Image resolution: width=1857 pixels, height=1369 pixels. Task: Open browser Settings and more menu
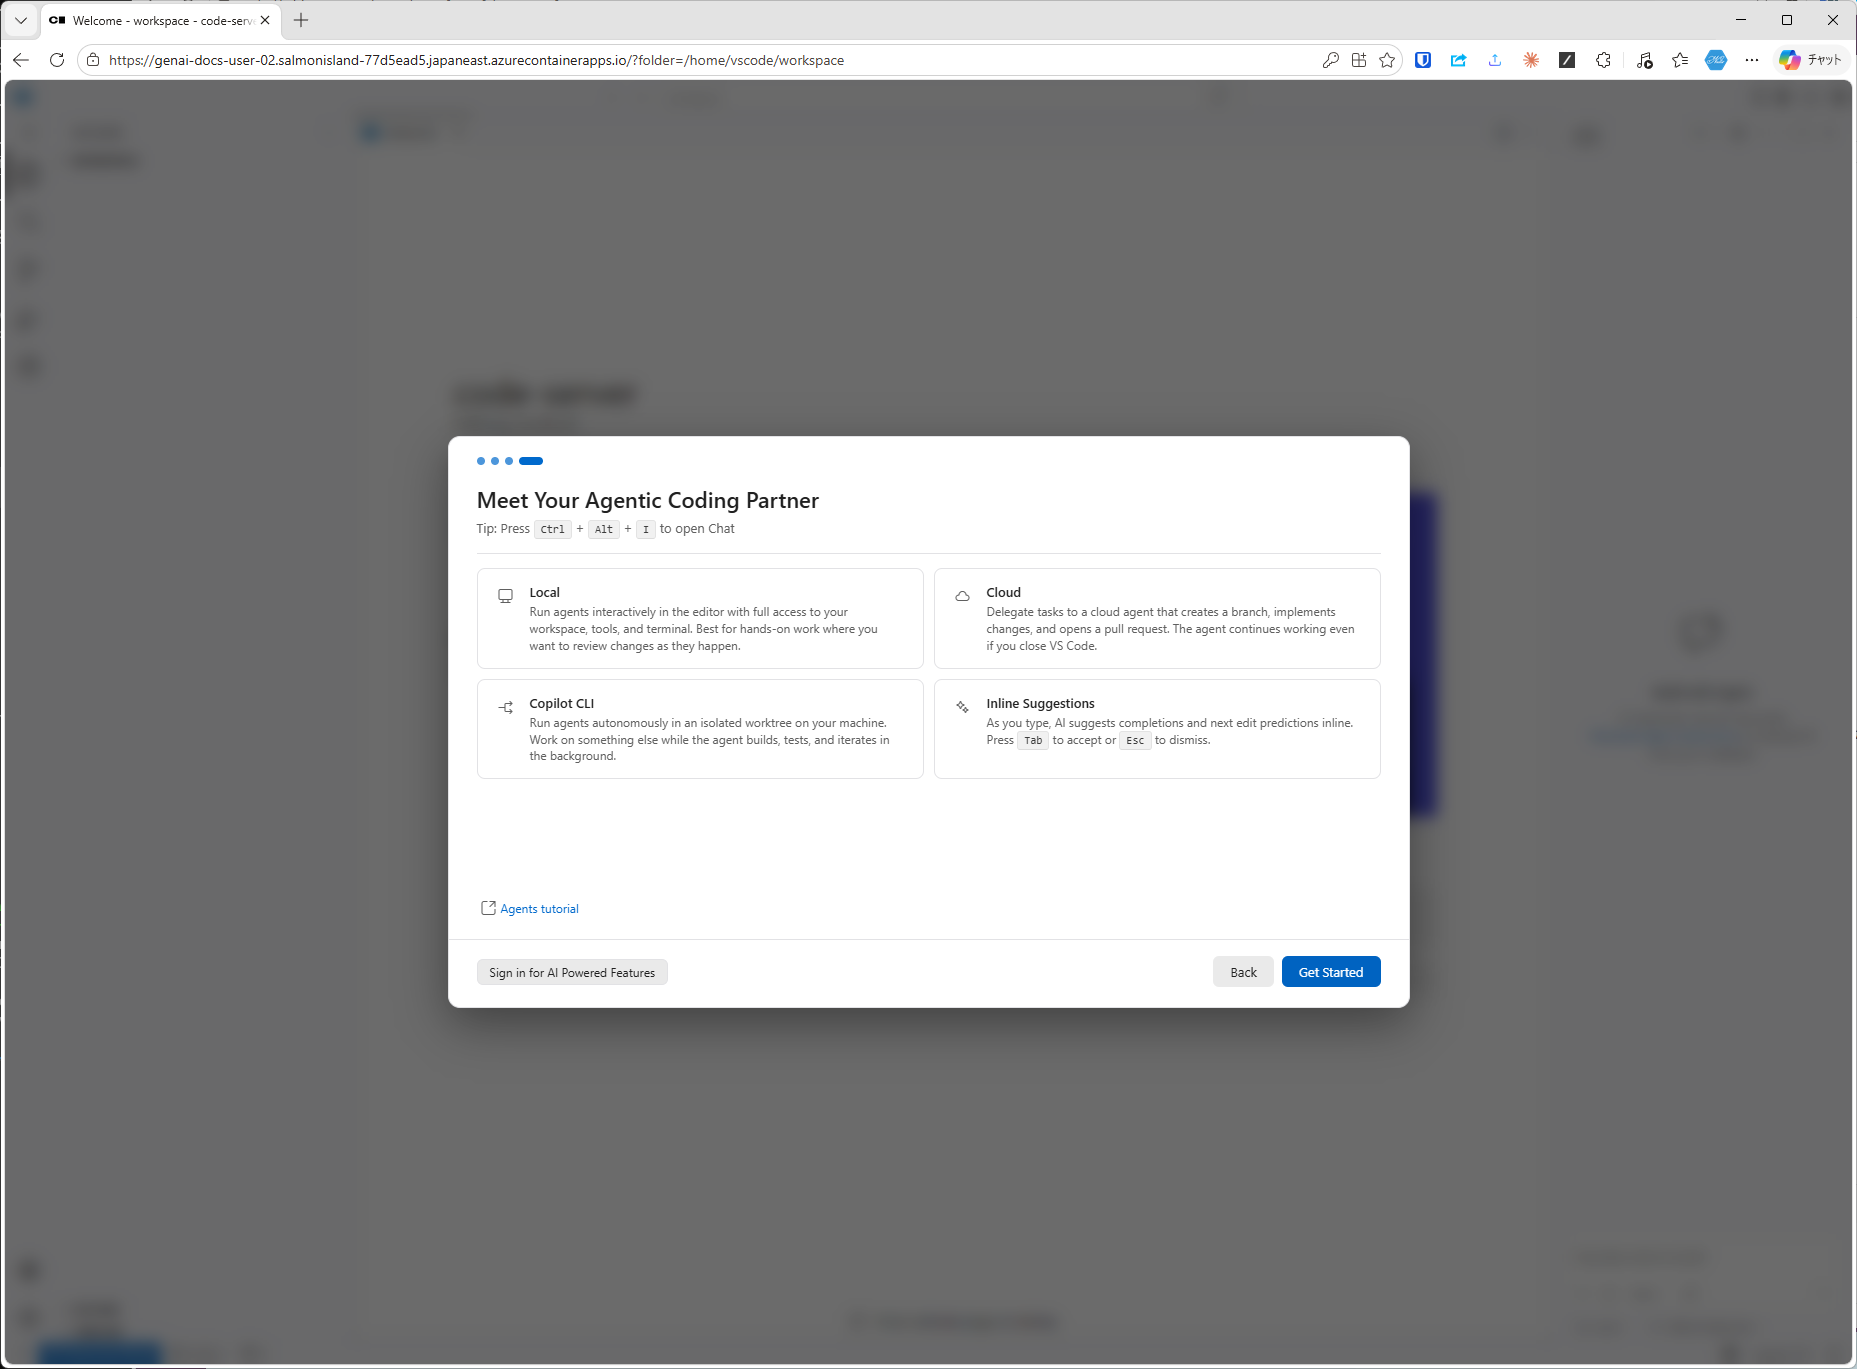point(1752,60)
